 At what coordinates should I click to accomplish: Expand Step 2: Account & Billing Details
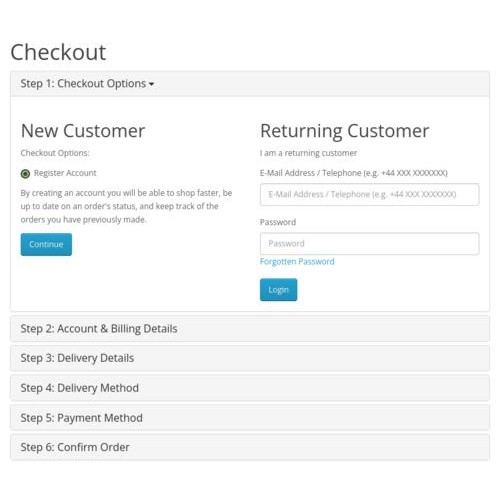pyautogui.click(x=250, y=329)
